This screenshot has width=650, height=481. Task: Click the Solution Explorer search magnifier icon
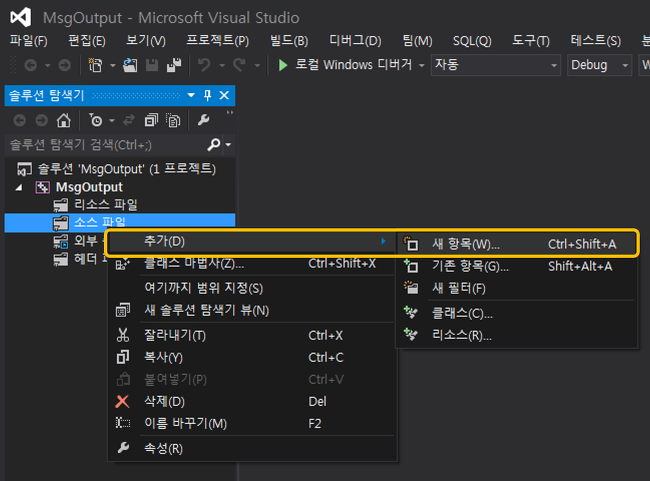(214, 145)
